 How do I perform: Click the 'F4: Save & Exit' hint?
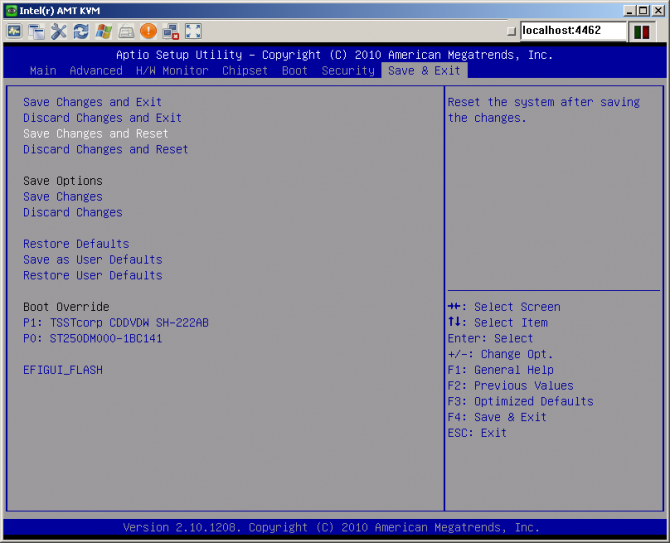coord(497,417)
